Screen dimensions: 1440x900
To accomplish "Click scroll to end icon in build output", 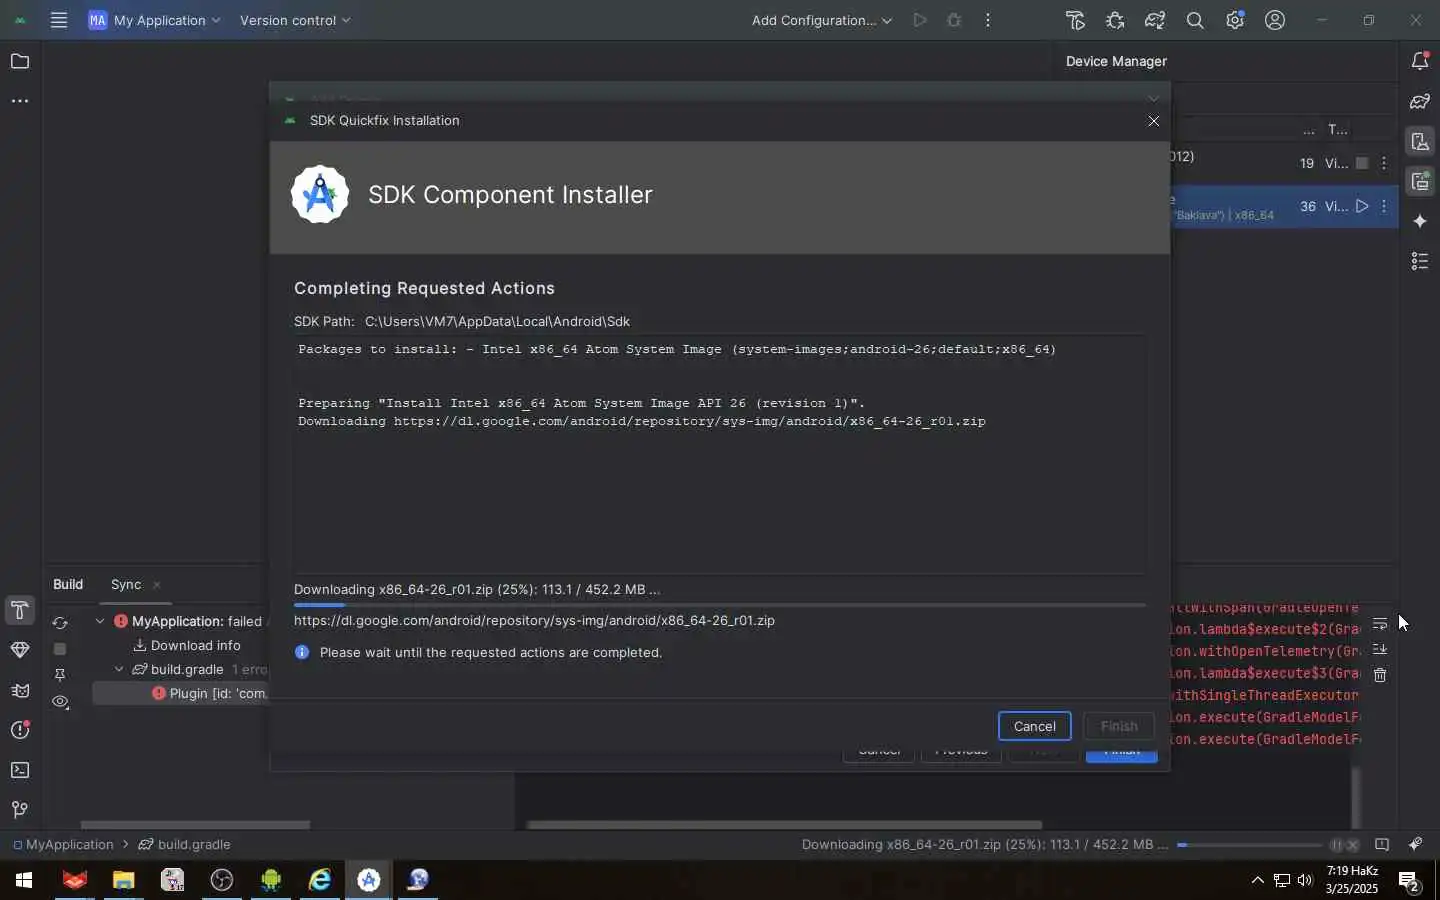I will pyautogui.click(x=1381, y=649).
